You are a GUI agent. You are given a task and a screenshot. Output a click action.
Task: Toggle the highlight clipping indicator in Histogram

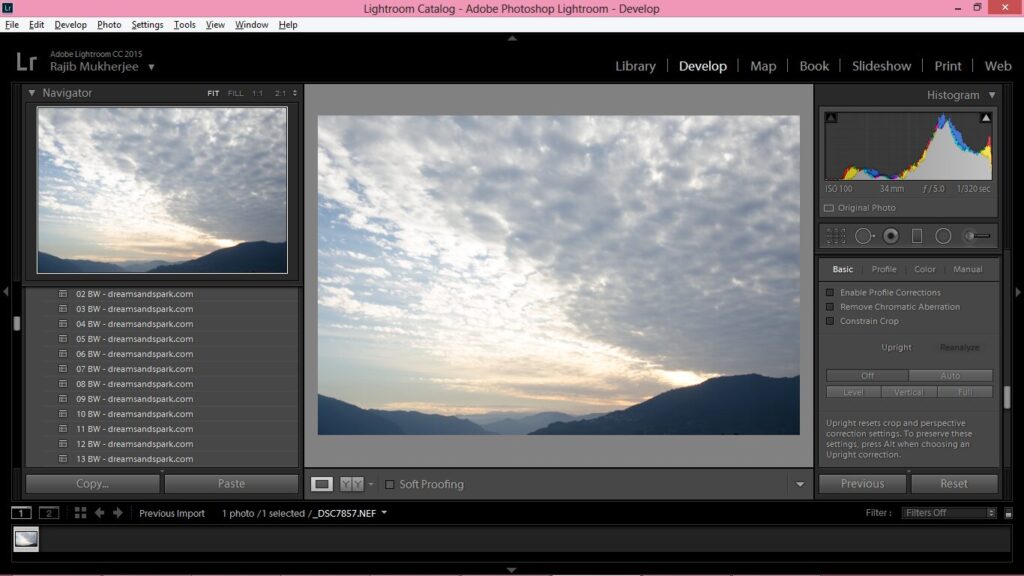point(985,118)
